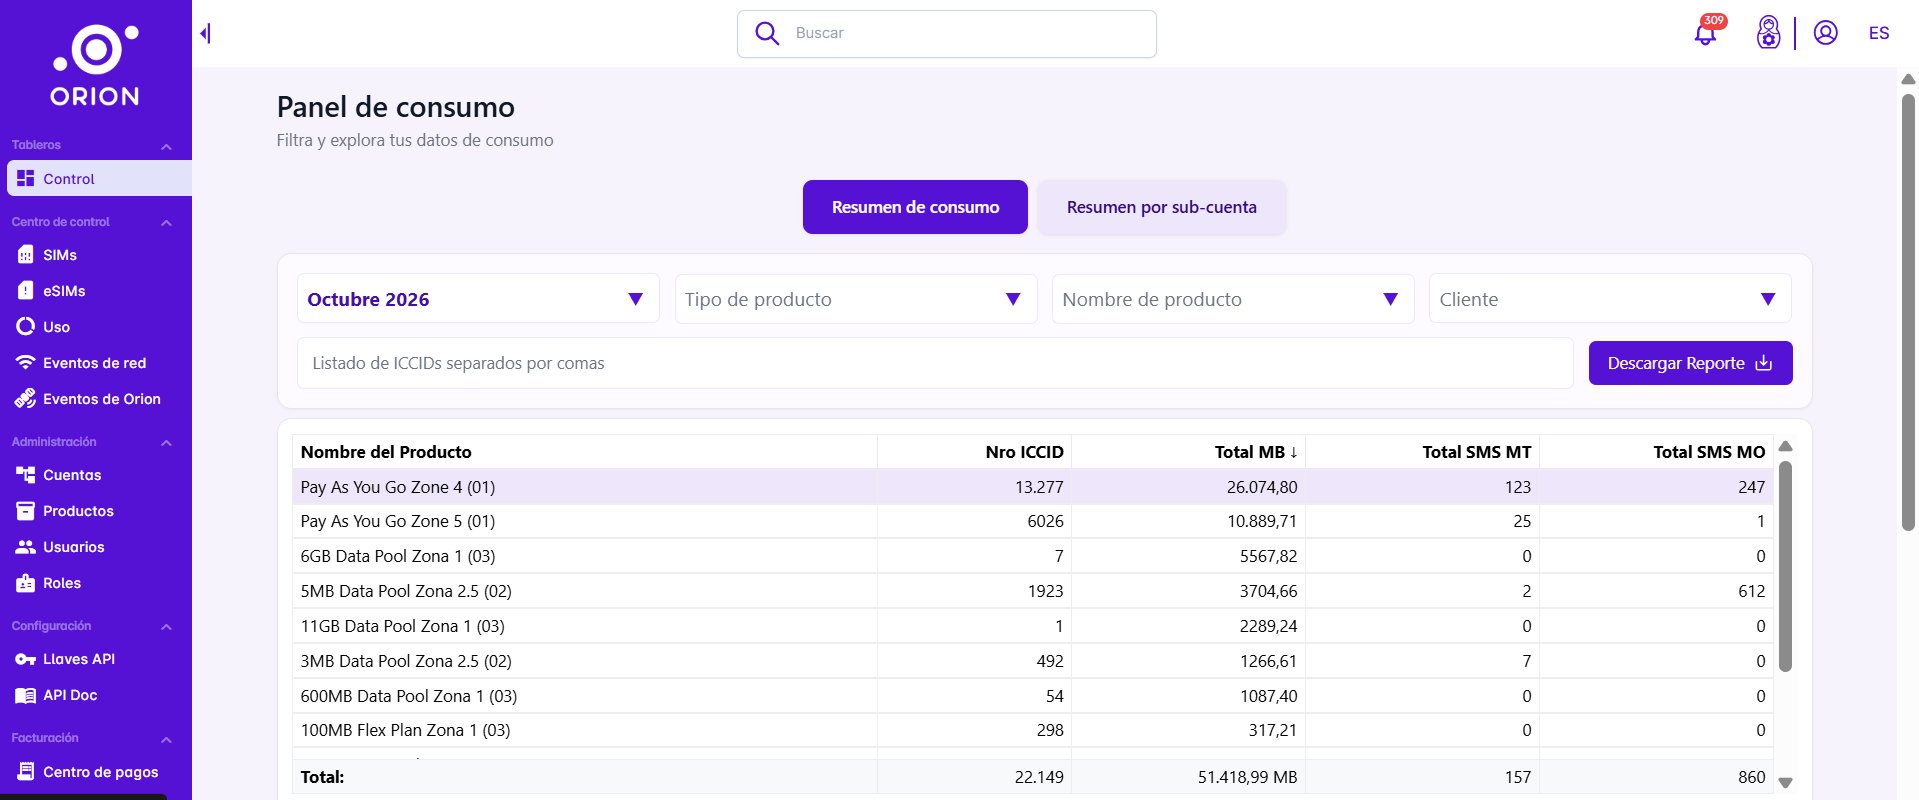Collapse the Tableros section chevron
Screen dimensions: 1919x800
click(x=166, y=147)
